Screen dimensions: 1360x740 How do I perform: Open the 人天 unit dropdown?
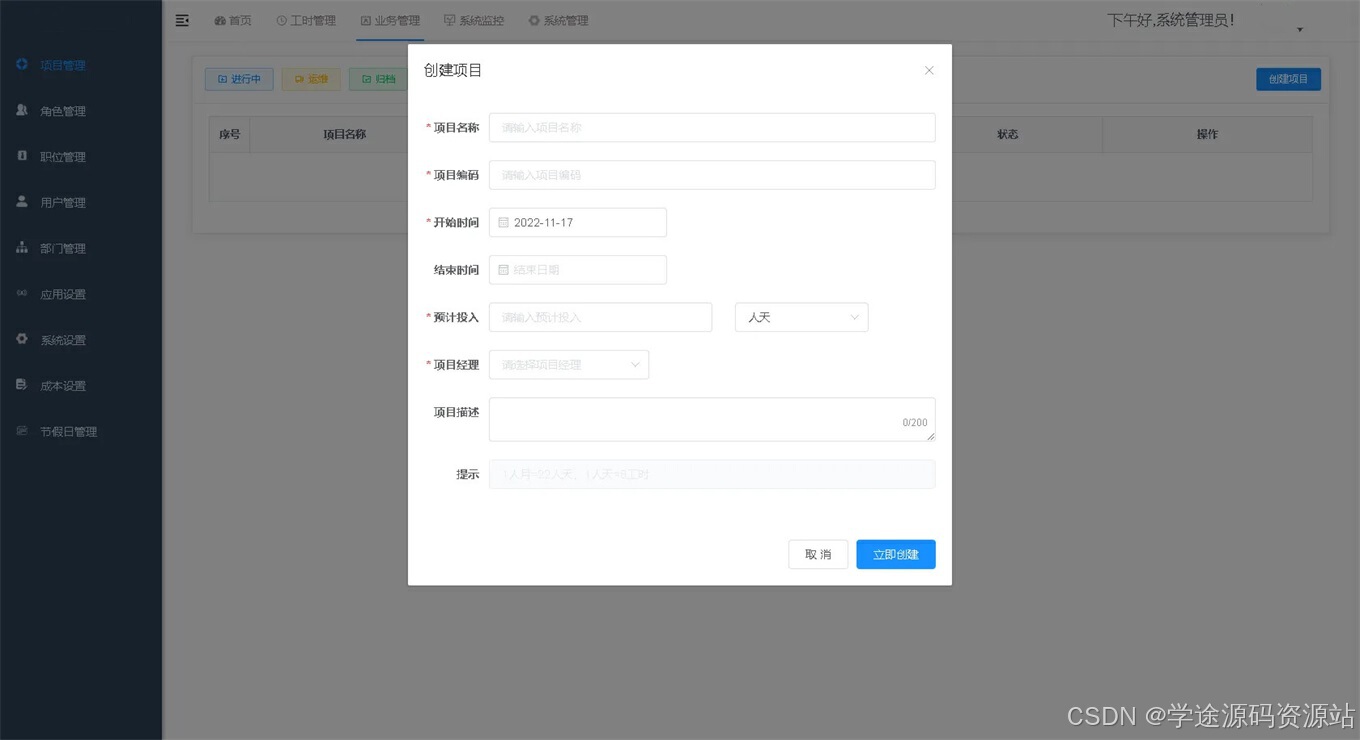point(802,317)
